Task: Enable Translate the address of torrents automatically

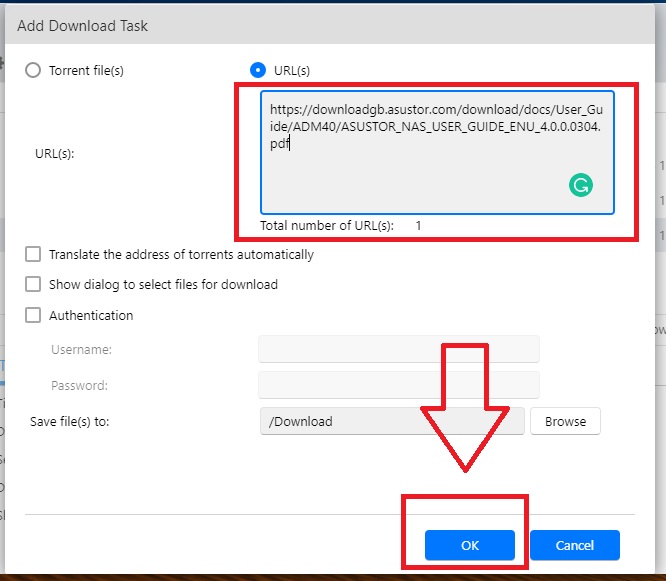Action: point(33,255)
